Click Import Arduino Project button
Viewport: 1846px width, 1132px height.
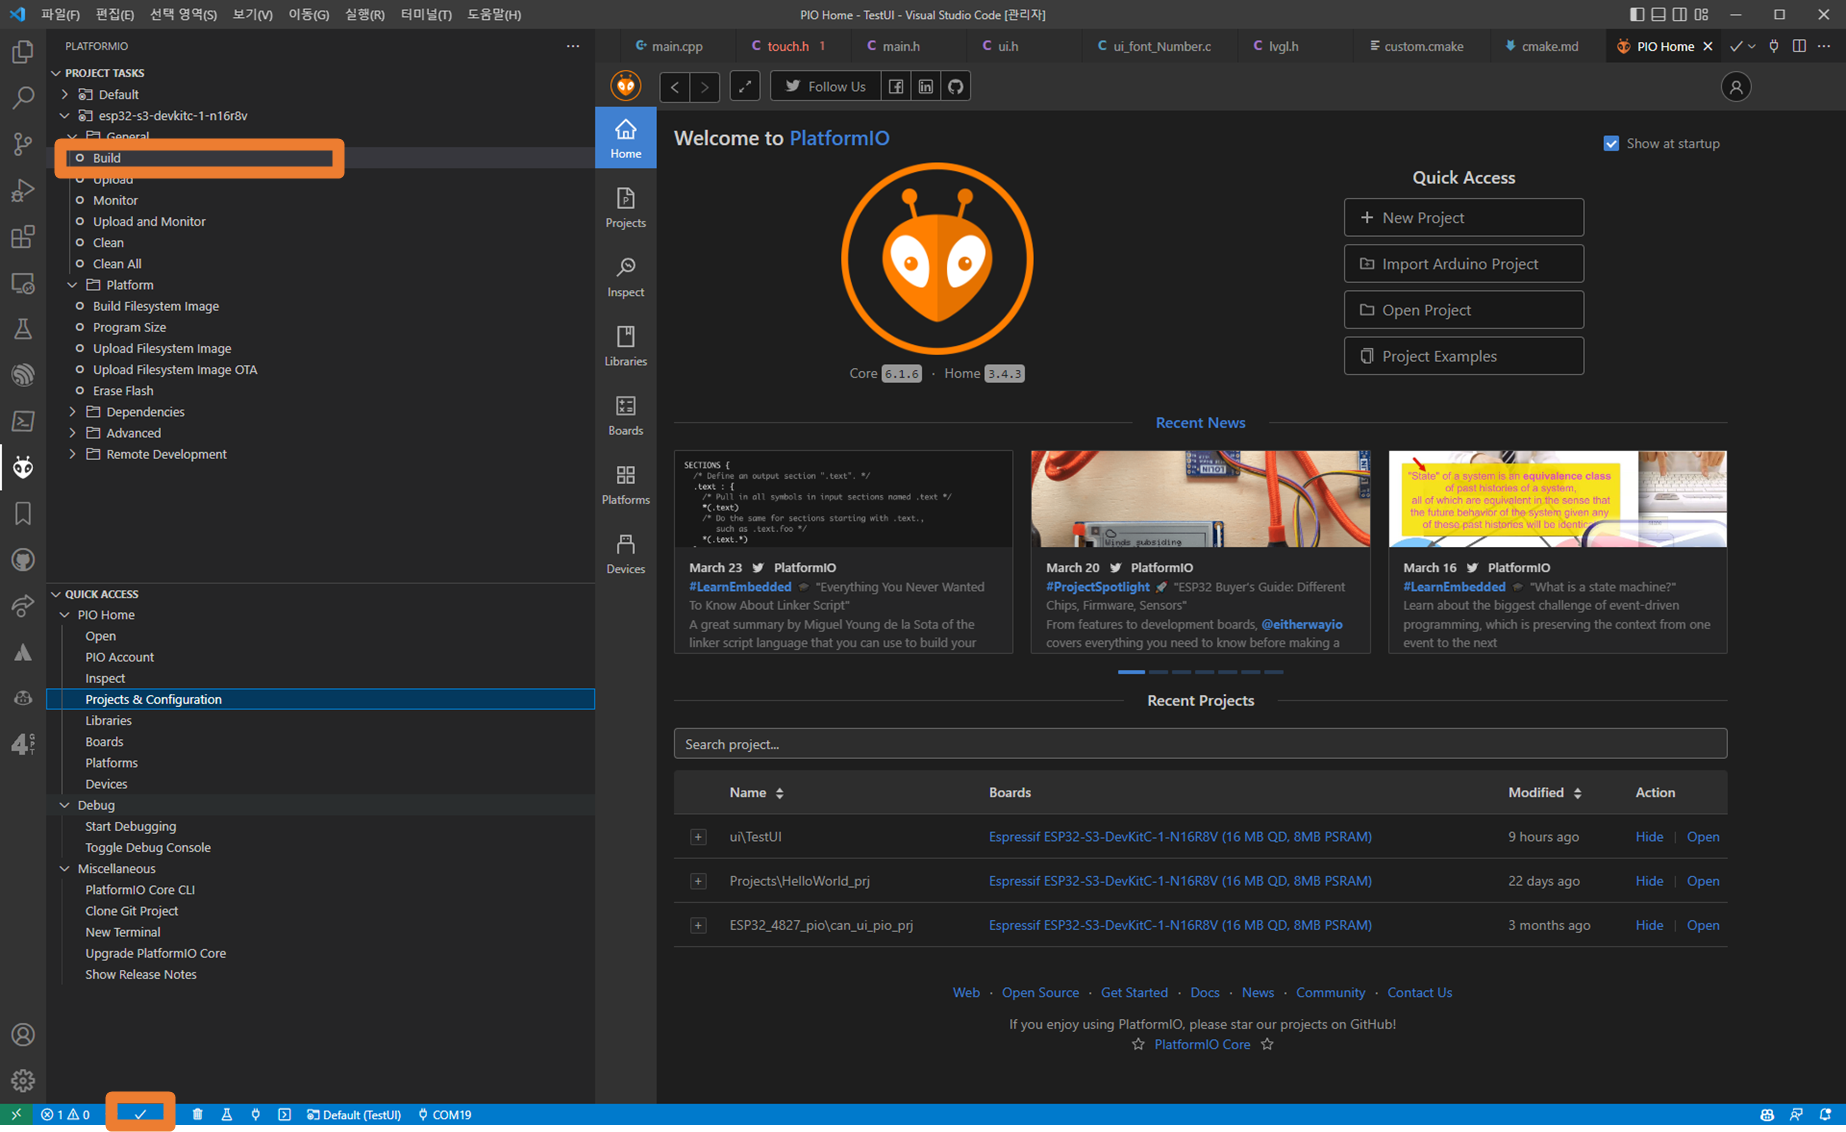click(x=1463, y=264)
